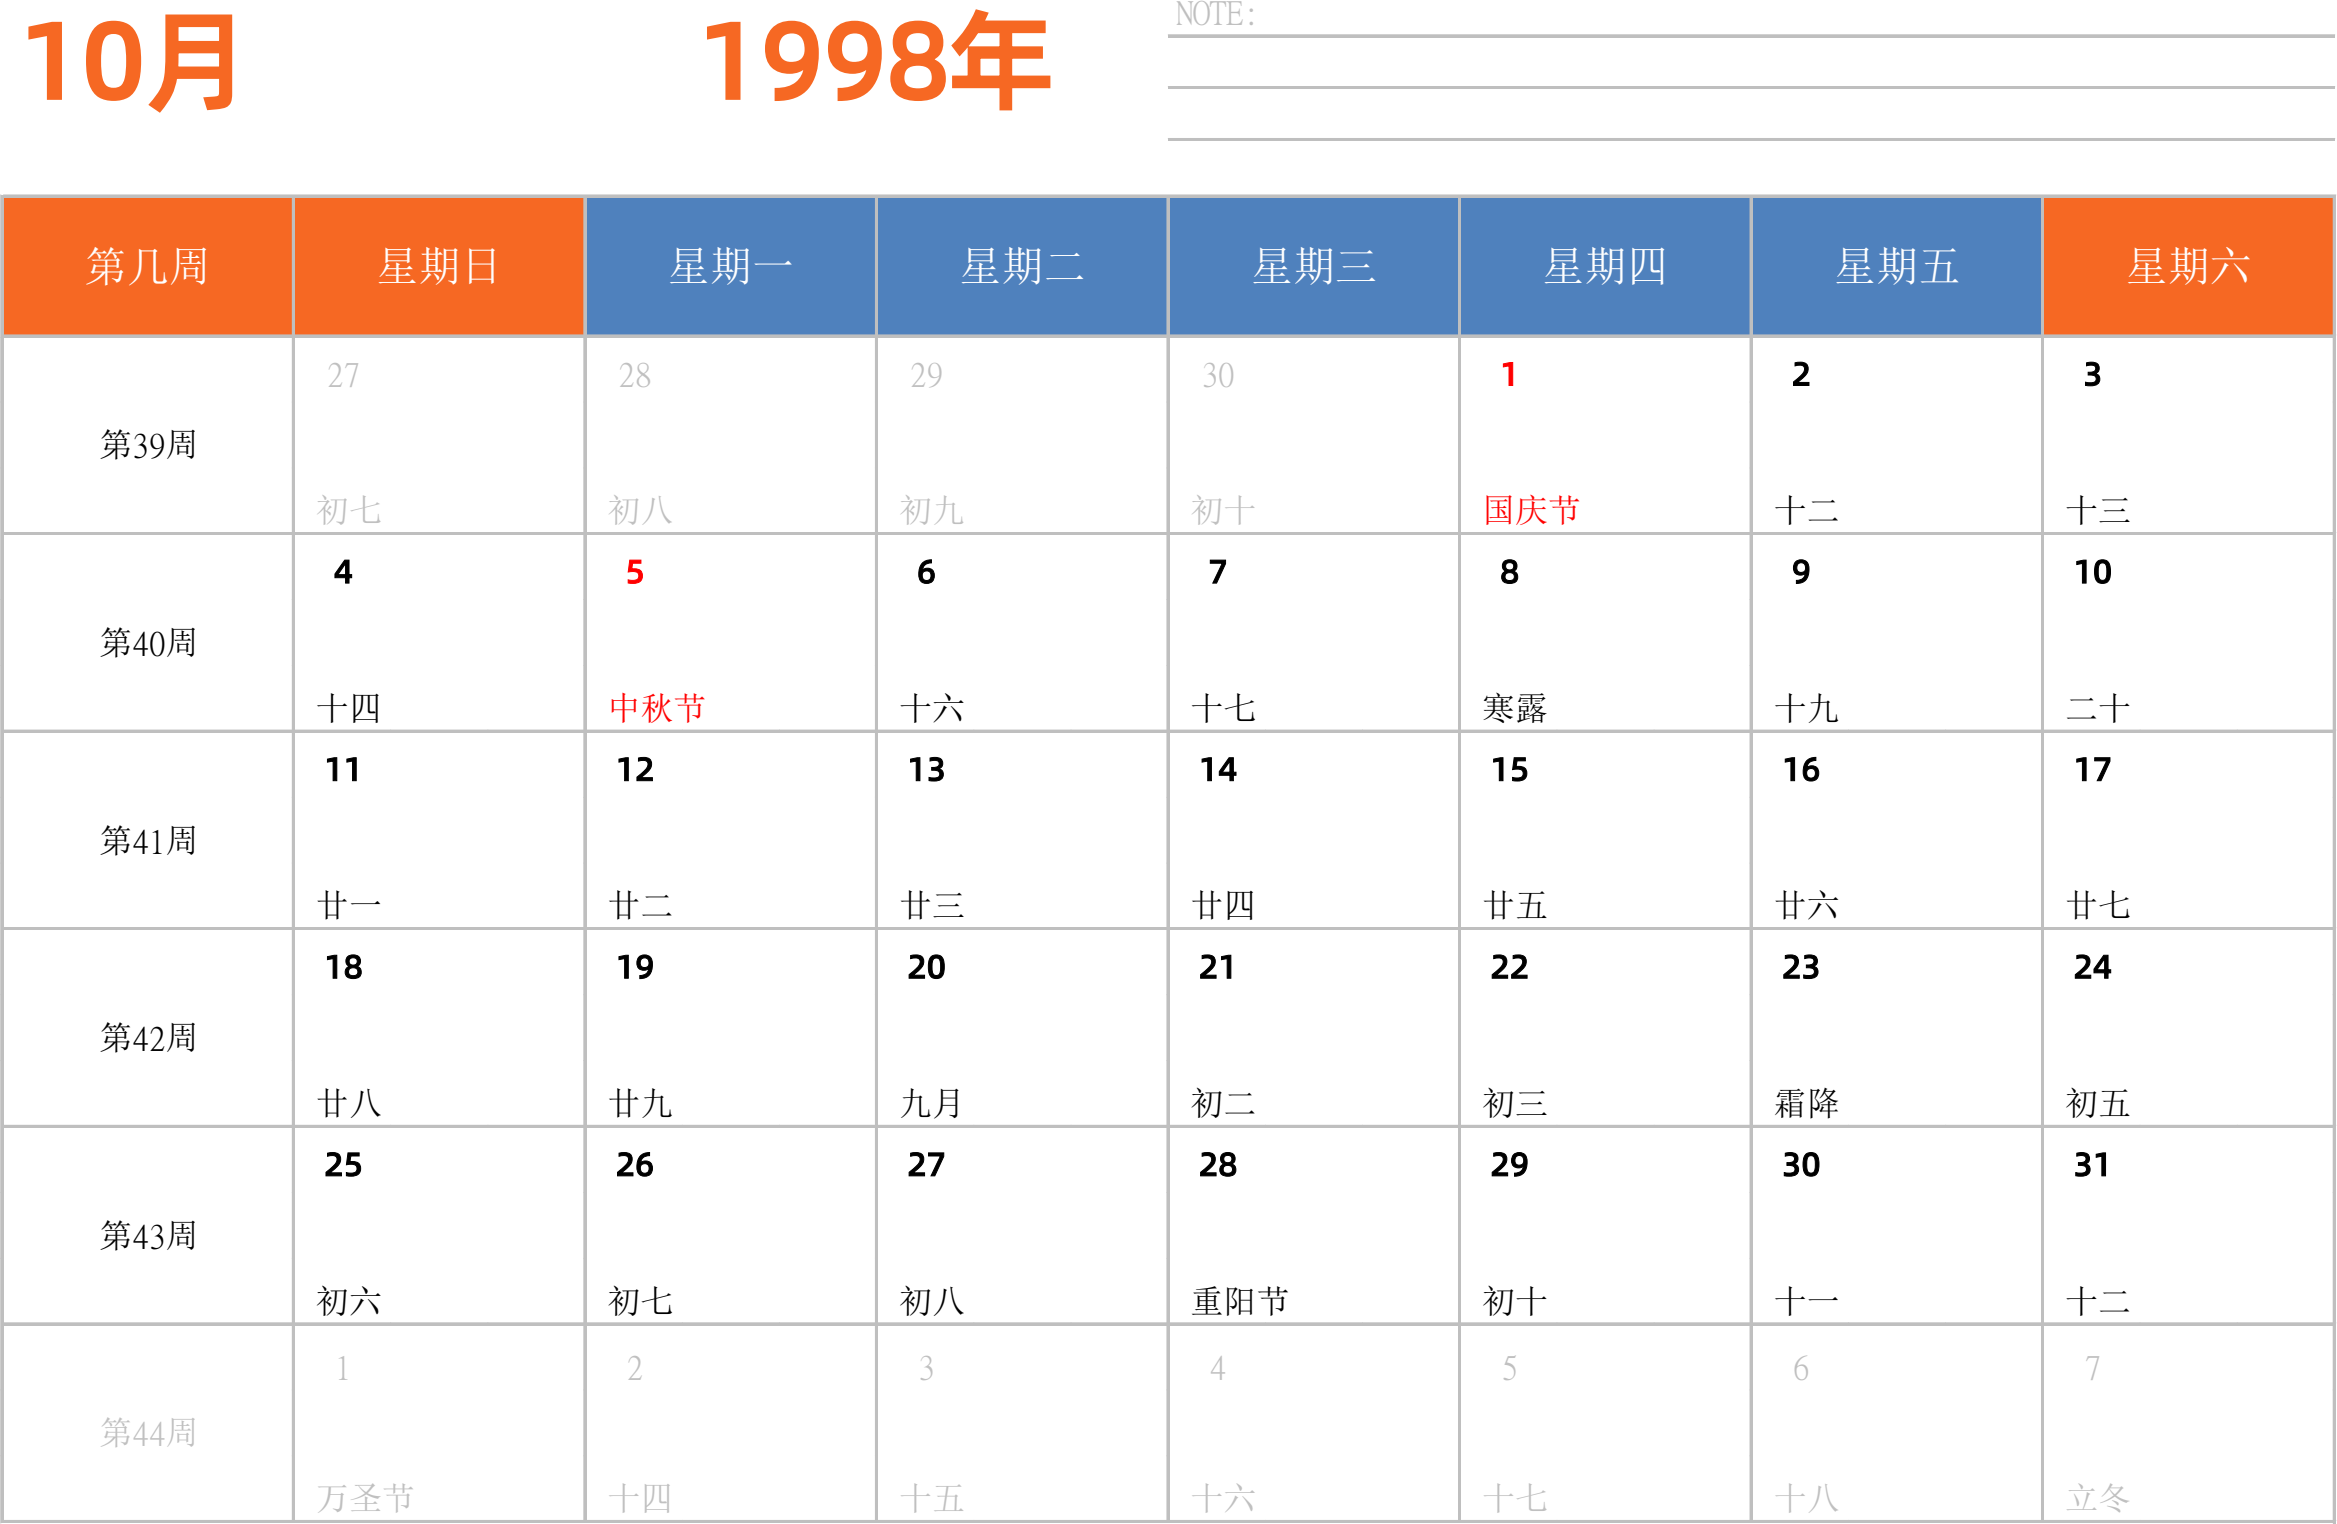Click the 重阳节 festival label
This screenshot has height=1524, width=2337.
pos(1240,1301)
